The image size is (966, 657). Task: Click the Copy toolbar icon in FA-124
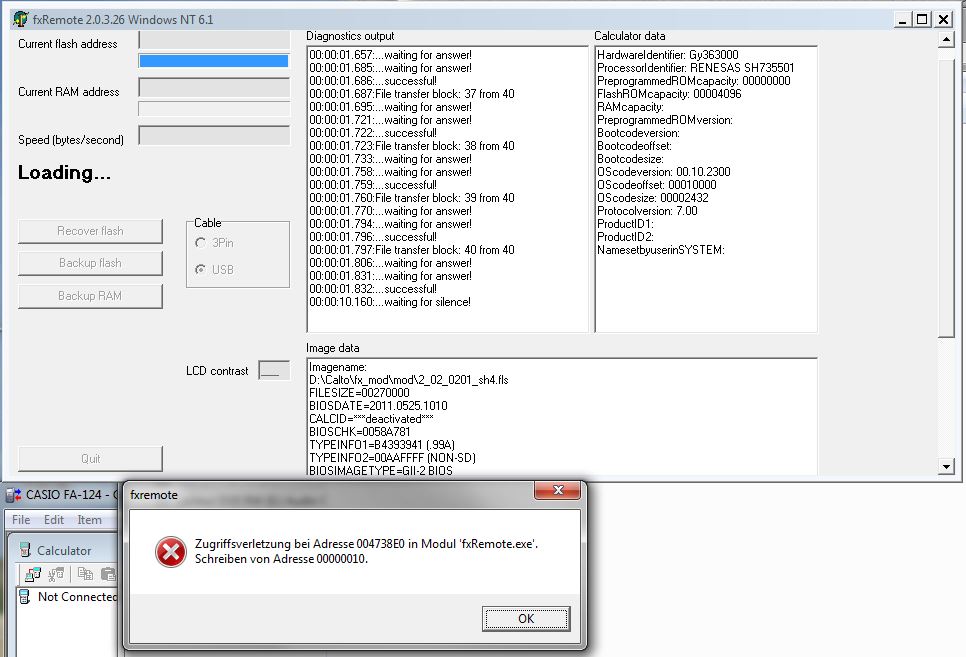coord(85,574)
